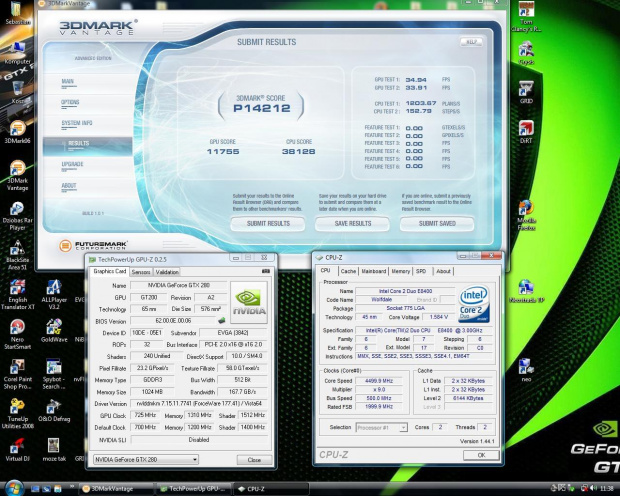Screen dimensions: 620x496
Task: Open the 'neo' network shortcut icon
Action: click(526, 370)
